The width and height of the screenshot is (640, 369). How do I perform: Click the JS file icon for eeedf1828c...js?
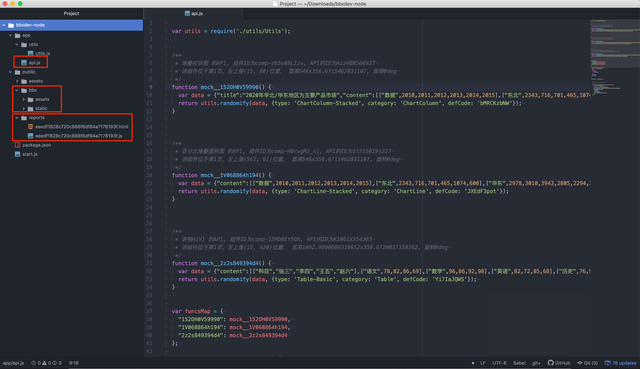pos(30,136)
